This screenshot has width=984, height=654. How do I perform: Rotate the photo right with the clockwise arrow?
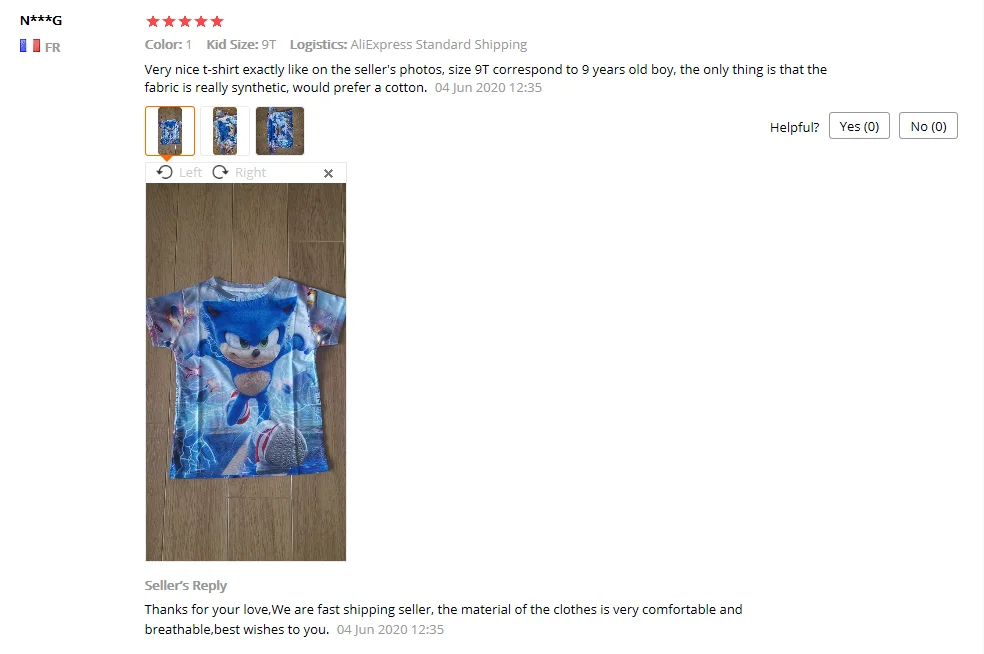[x=220, y=172]
